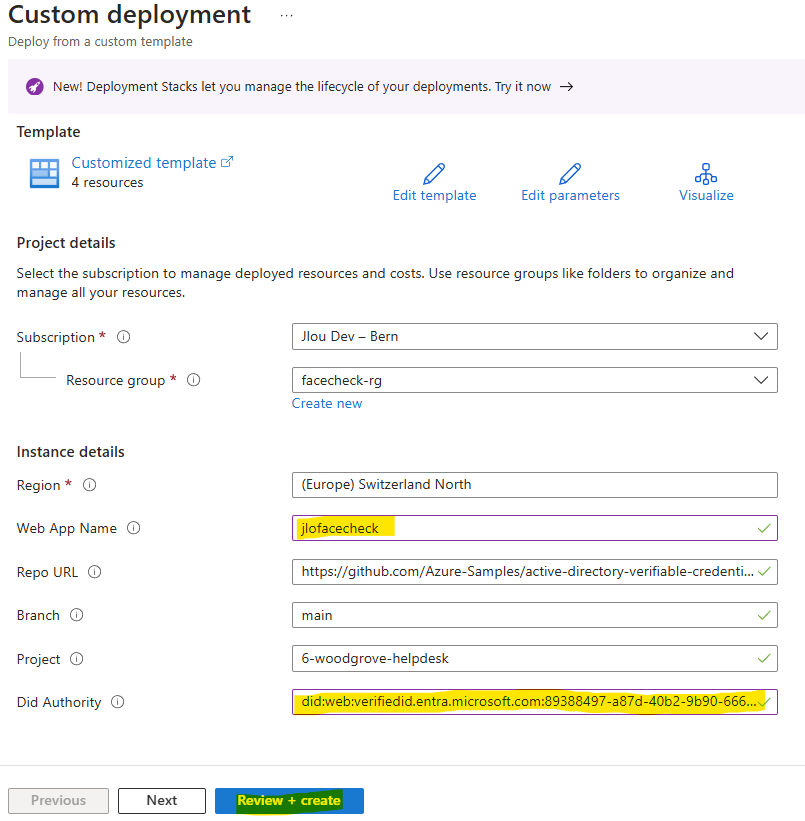Click the "Template" section heading

click(48, 132)
